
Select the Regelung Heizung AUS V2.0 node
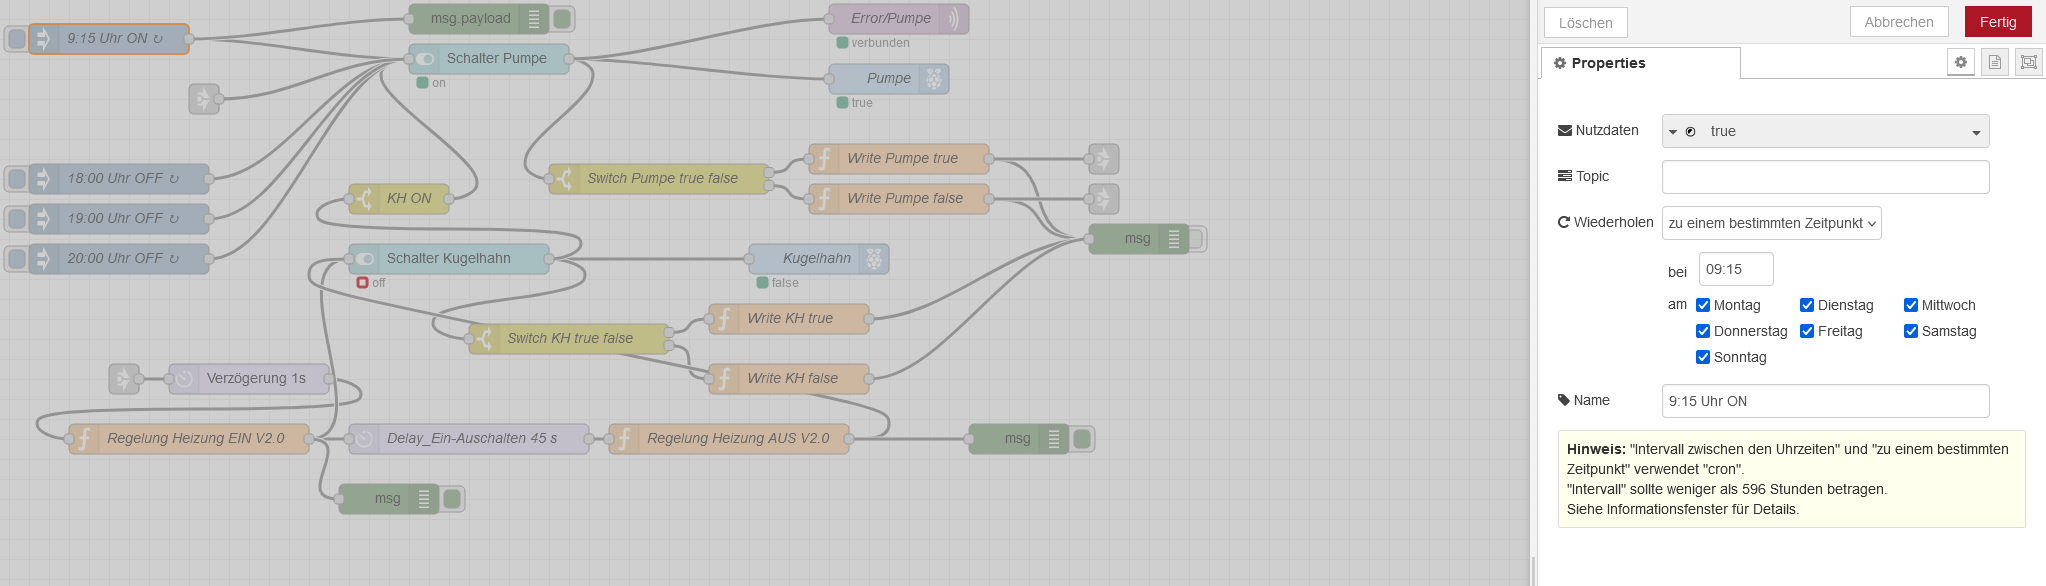(729, 439)
